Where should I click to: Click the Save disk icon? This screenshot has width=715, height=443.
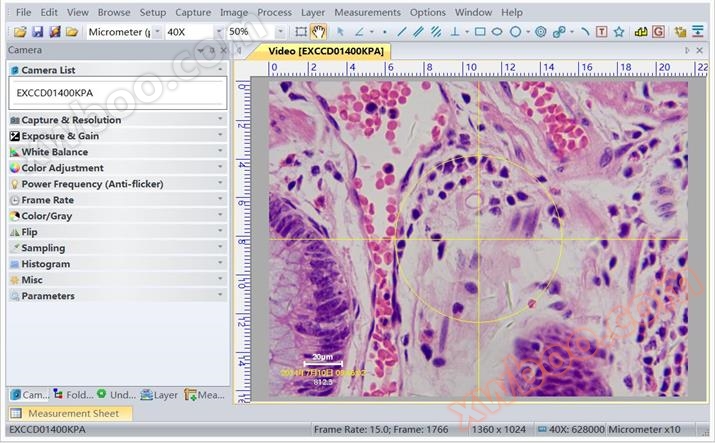click(37, 32)
